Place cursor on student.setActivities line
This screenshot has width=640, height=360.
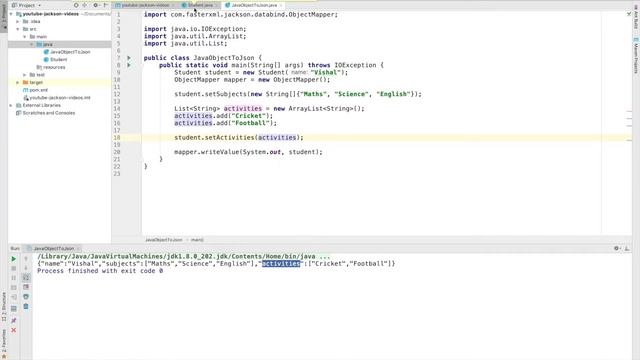pyautogui.click(x=239, y=138)
